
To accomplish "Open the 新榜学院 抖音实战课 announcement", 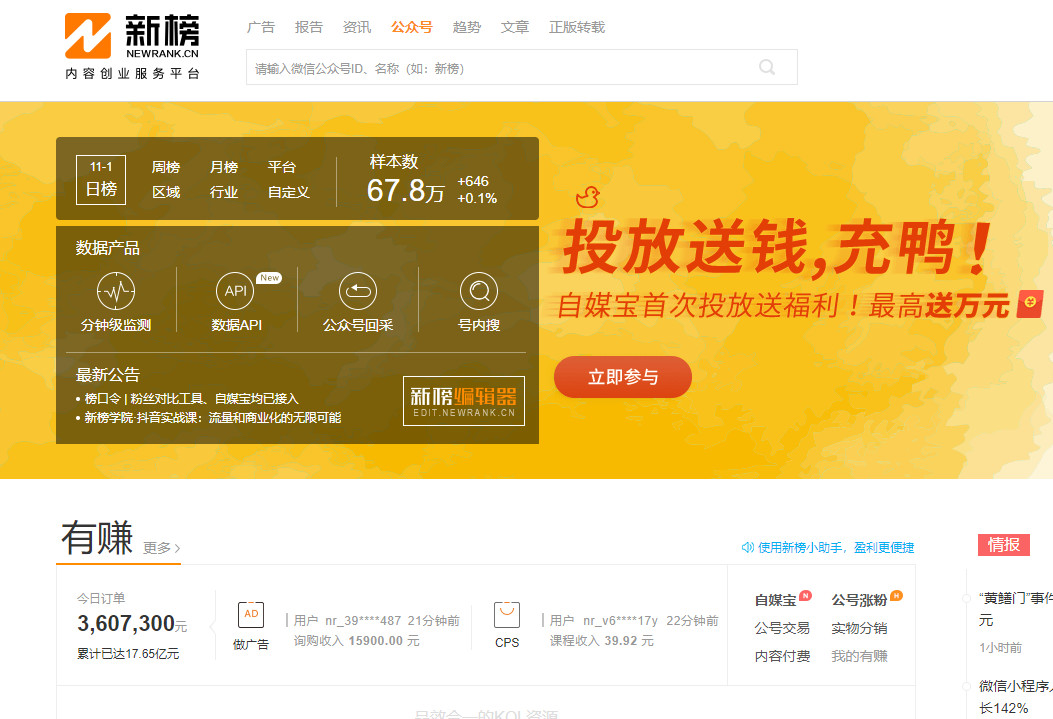I will coord(213,418).
